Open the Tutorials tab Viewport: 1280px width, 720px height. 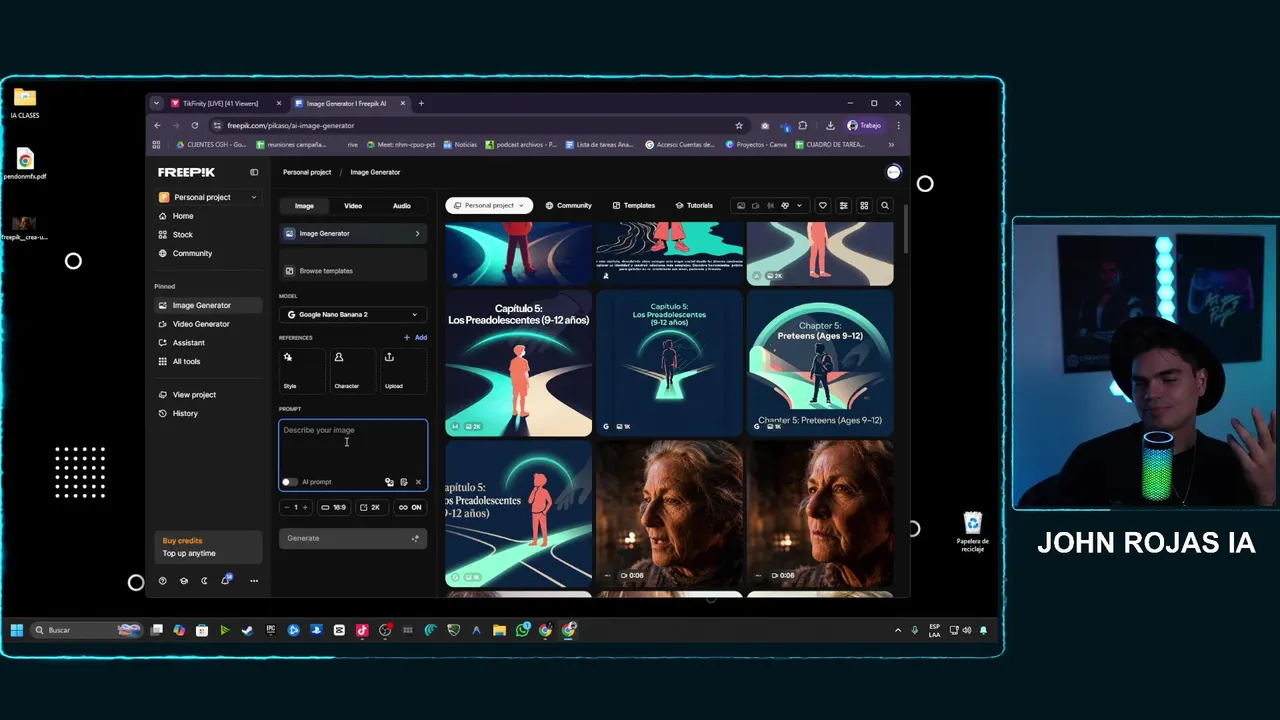694,206
